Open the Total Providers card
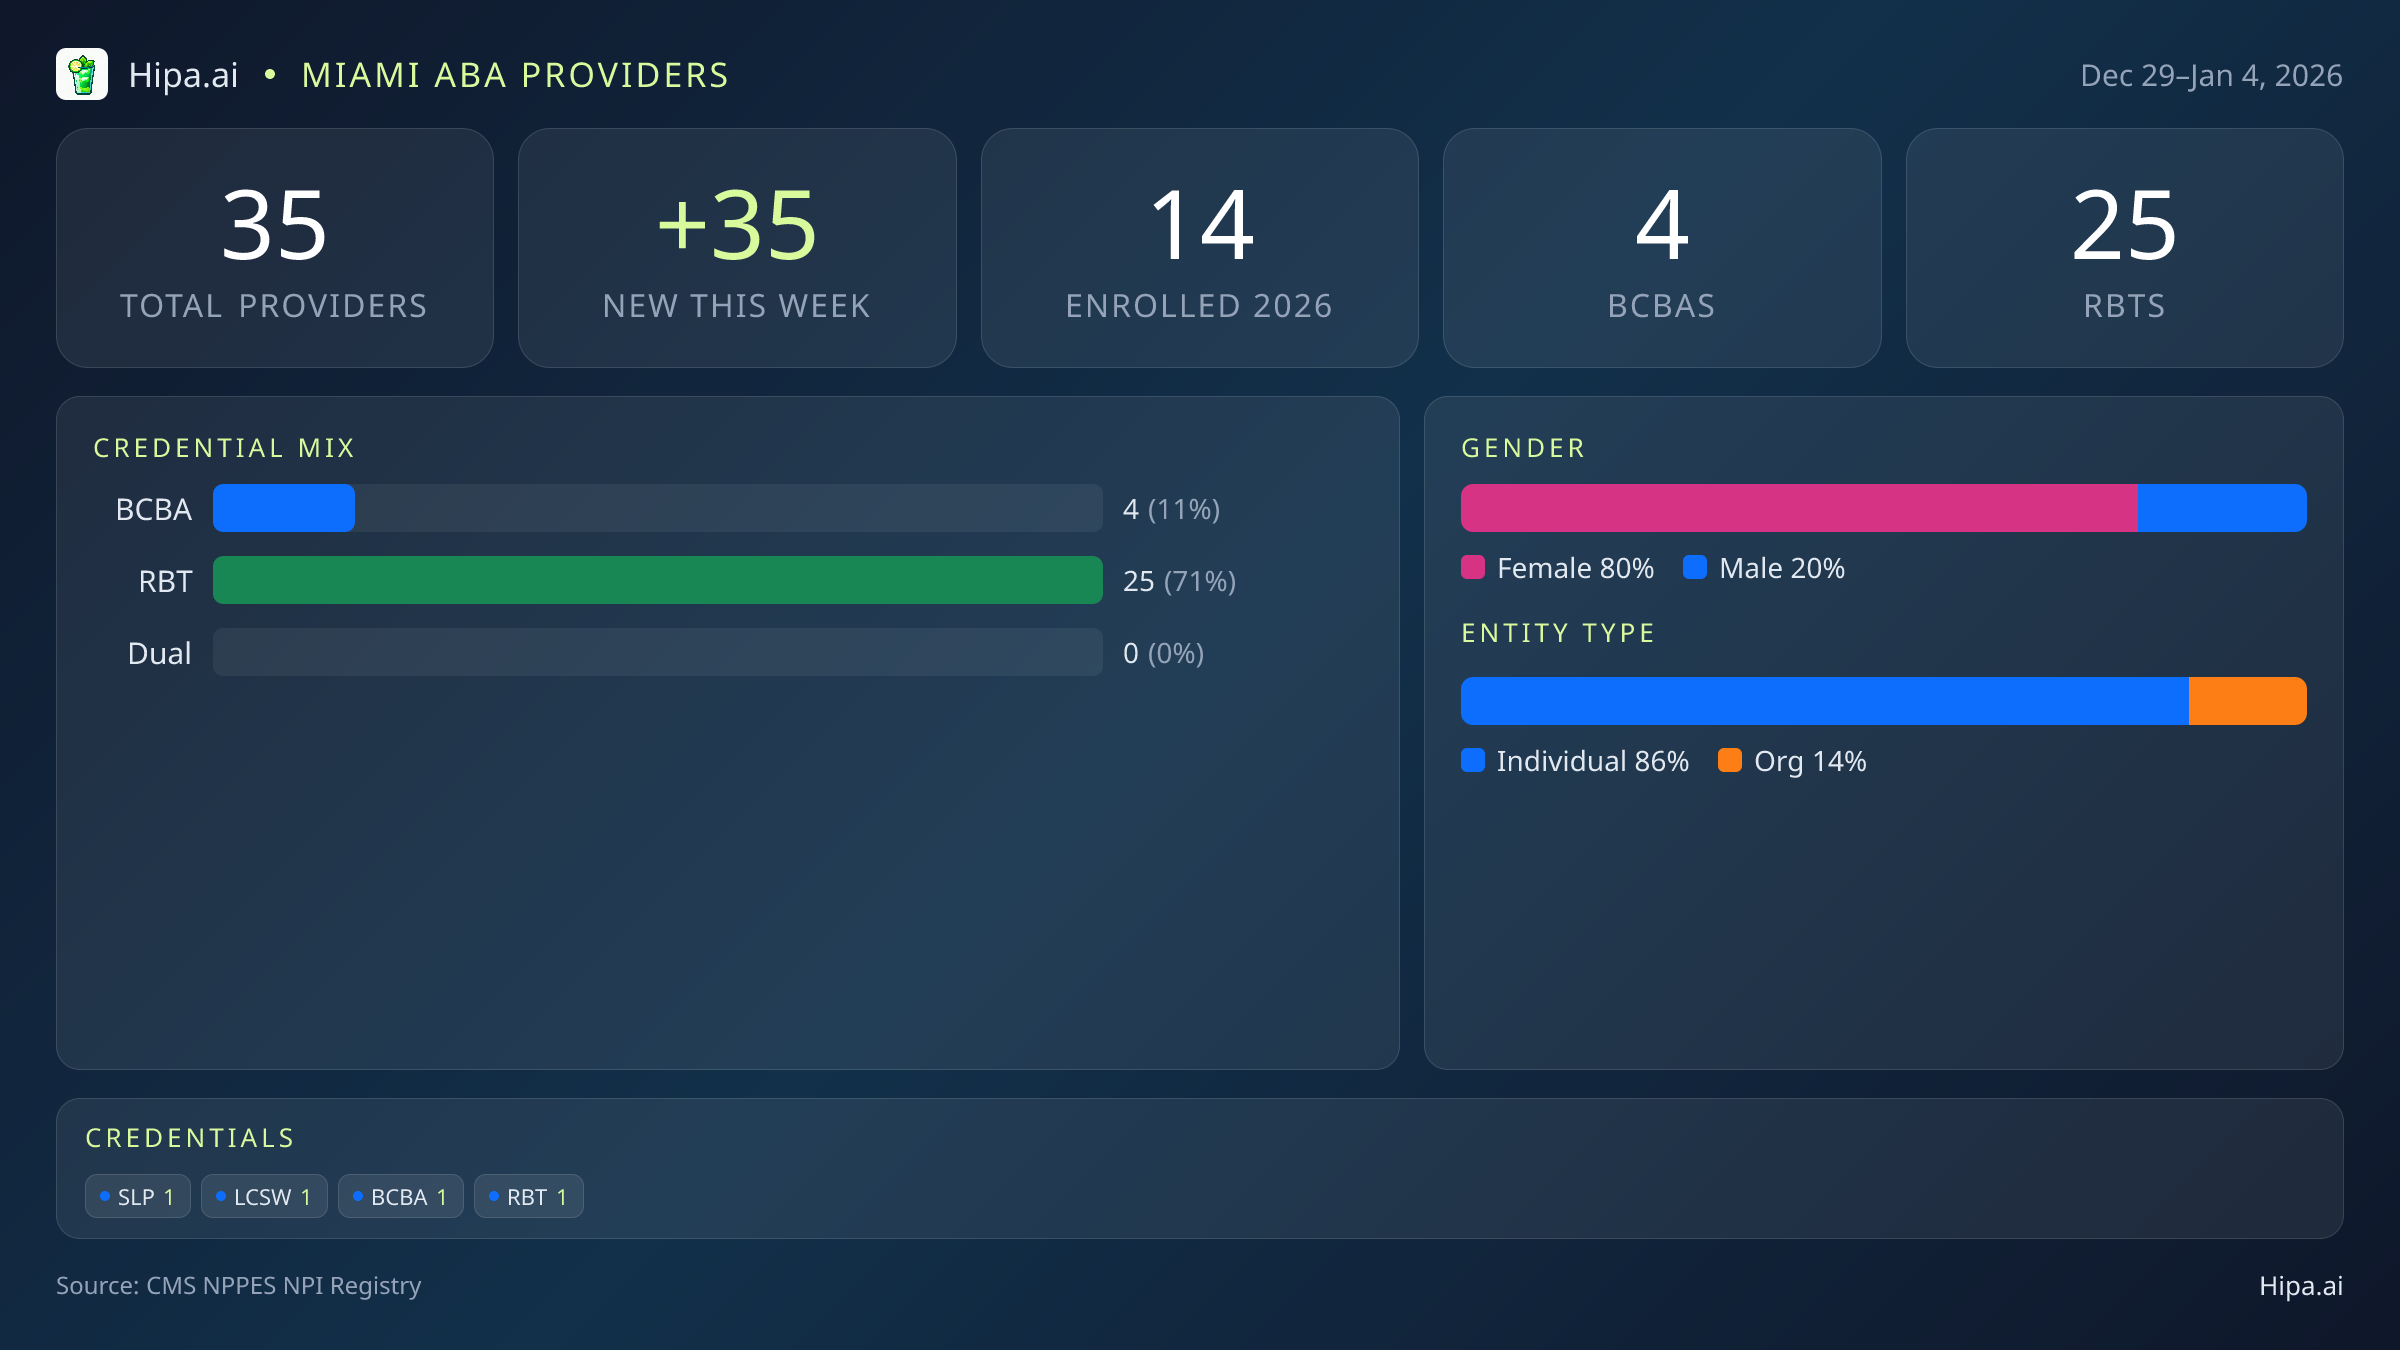 tap(275, 248)
